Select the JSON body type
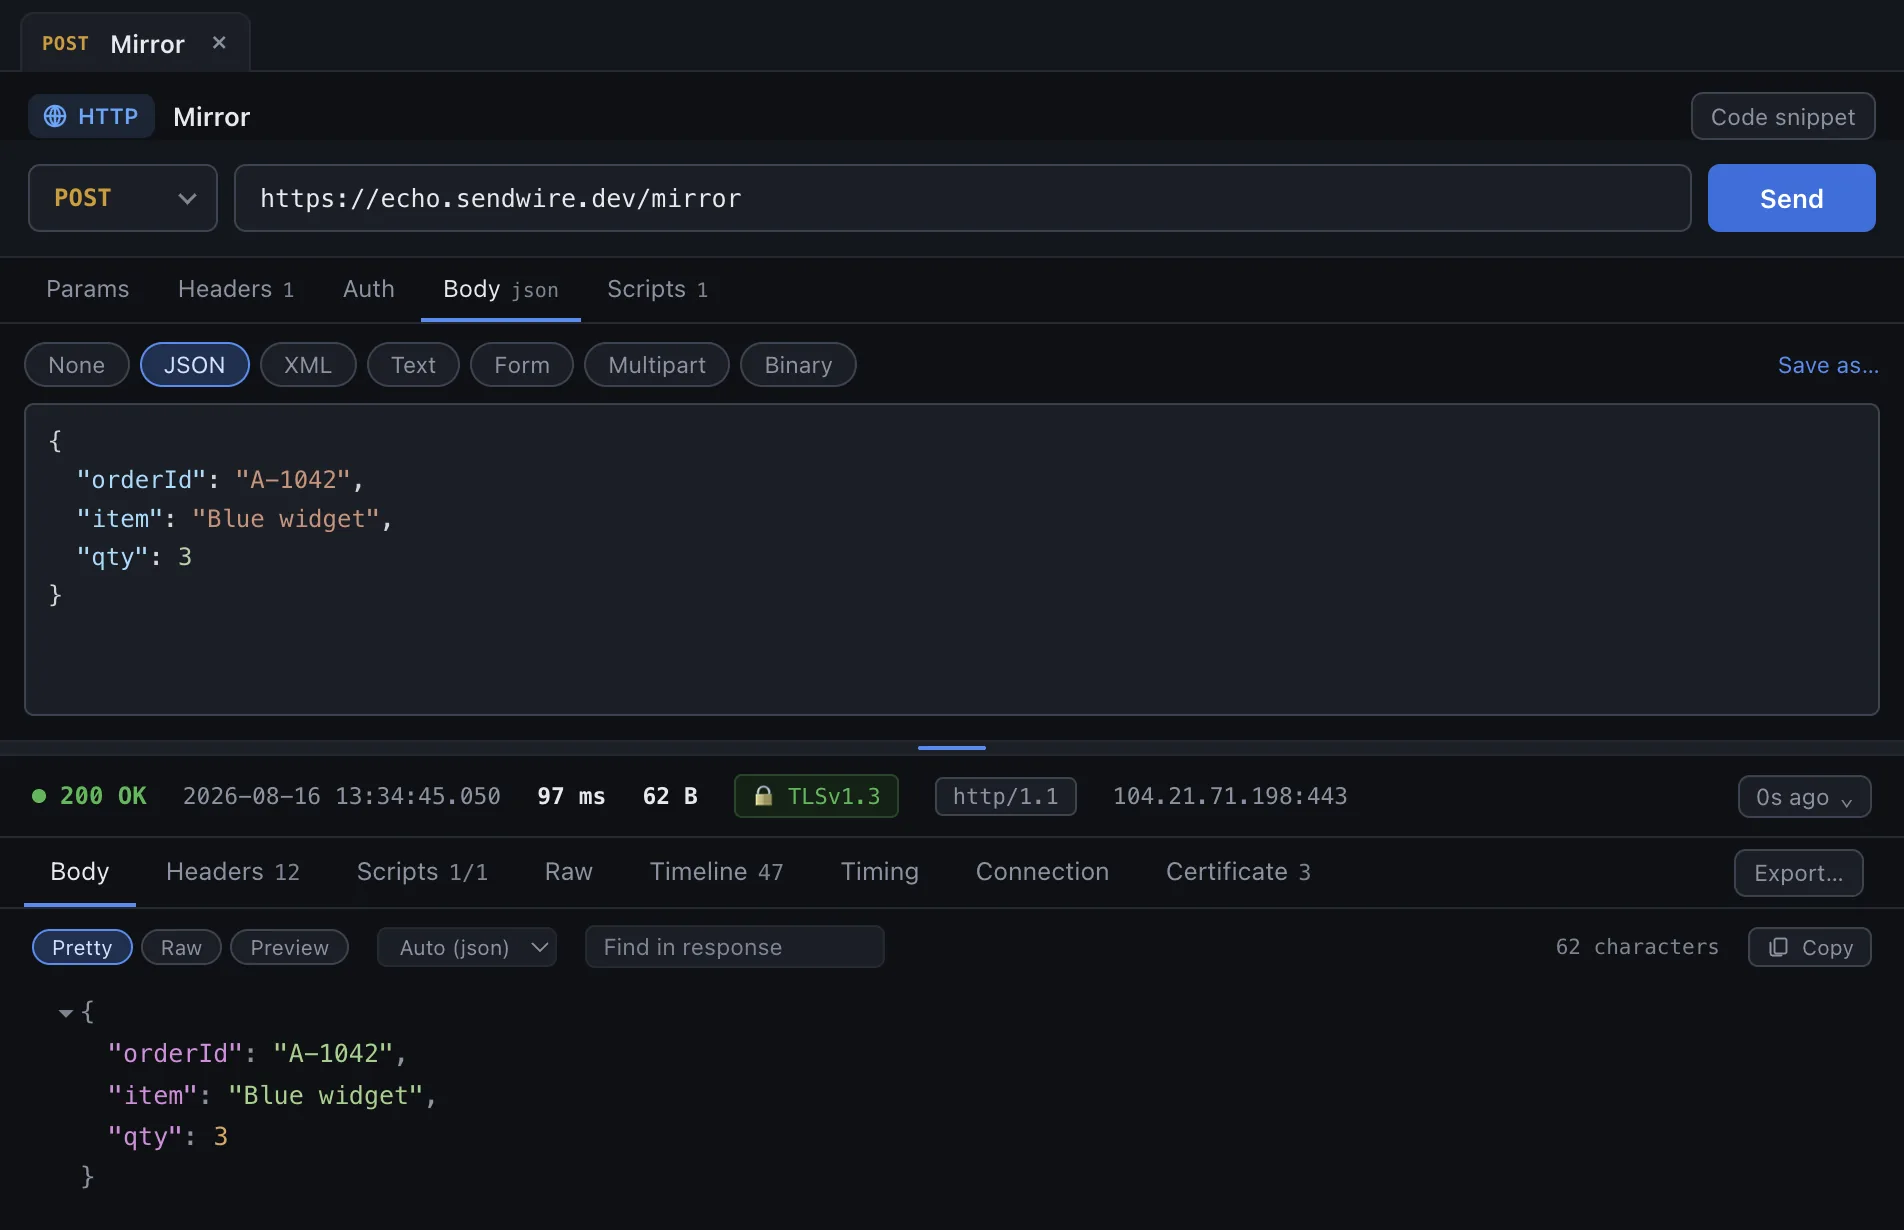Screen dimensions: 1904x1230 [x=195, y=365]
